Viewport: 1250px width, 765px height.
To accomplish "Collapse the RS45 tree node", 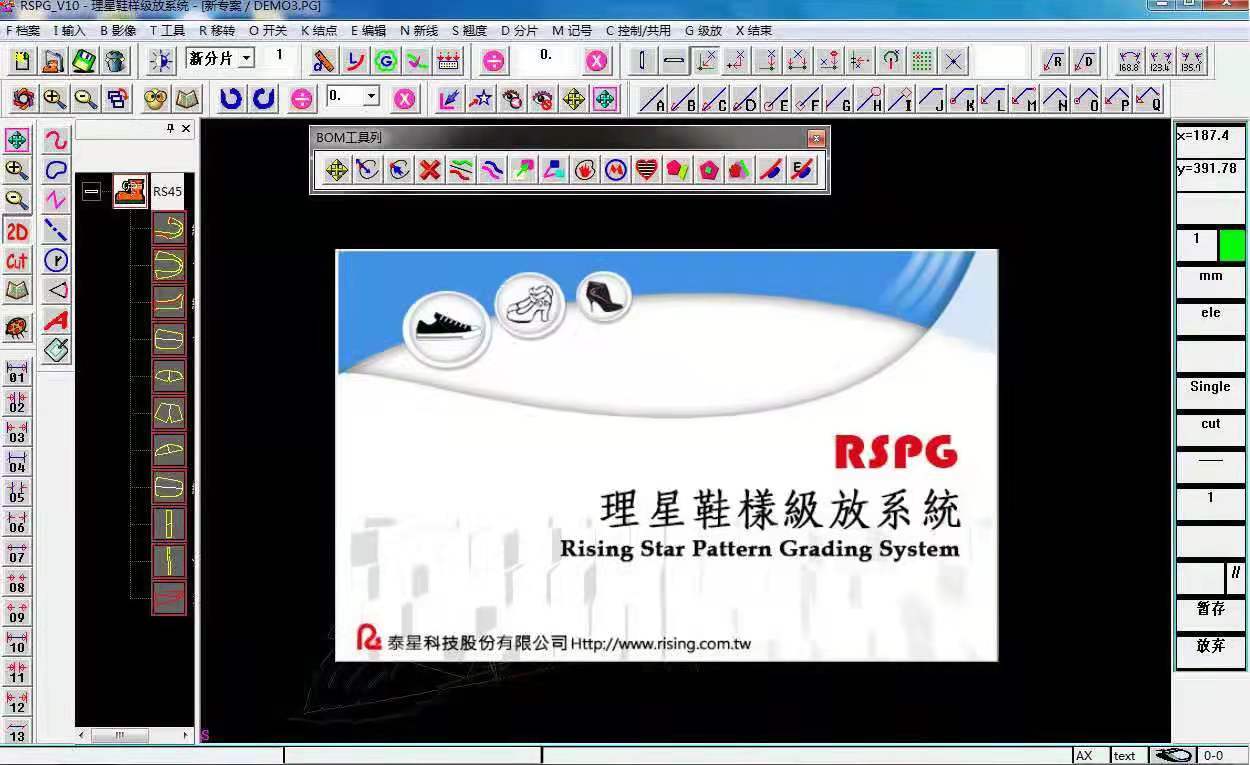I will (x=91, y=190).
